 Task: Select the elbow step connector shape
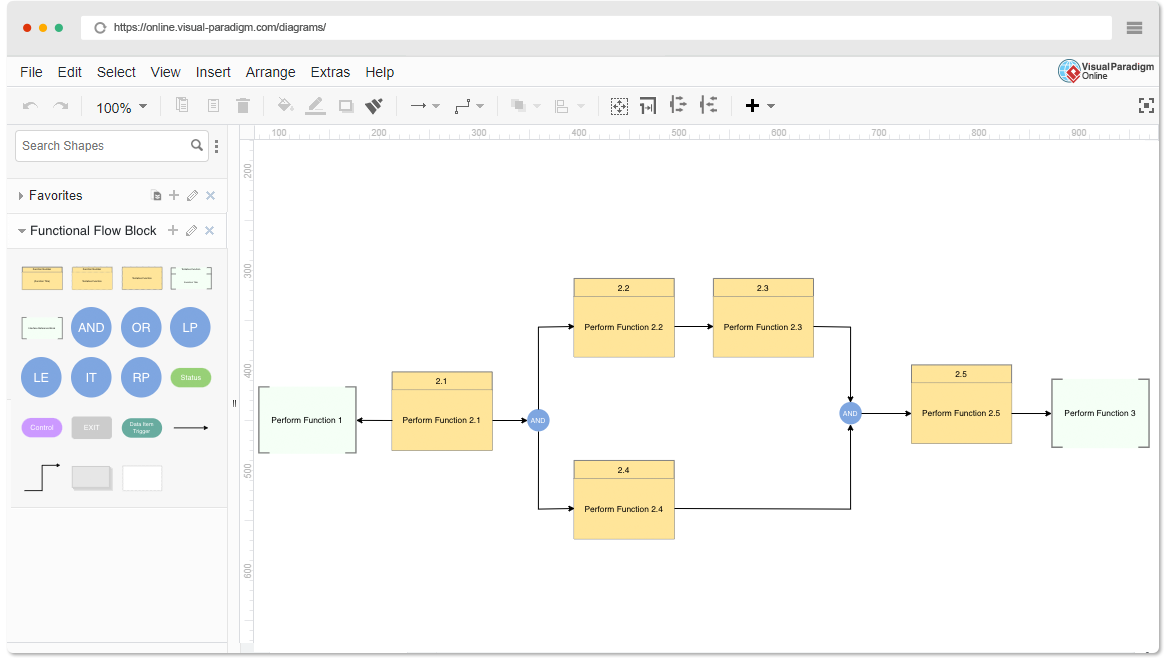[42, 478]
